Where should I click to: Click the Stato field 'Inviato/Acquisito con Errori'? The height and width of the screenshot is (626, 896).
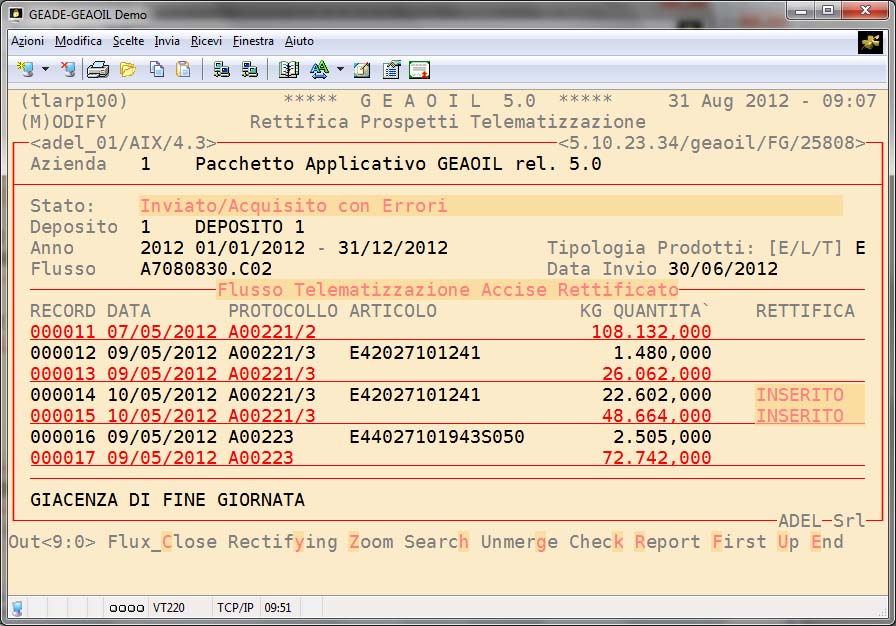pyautogui.click(x=293, y=206)
